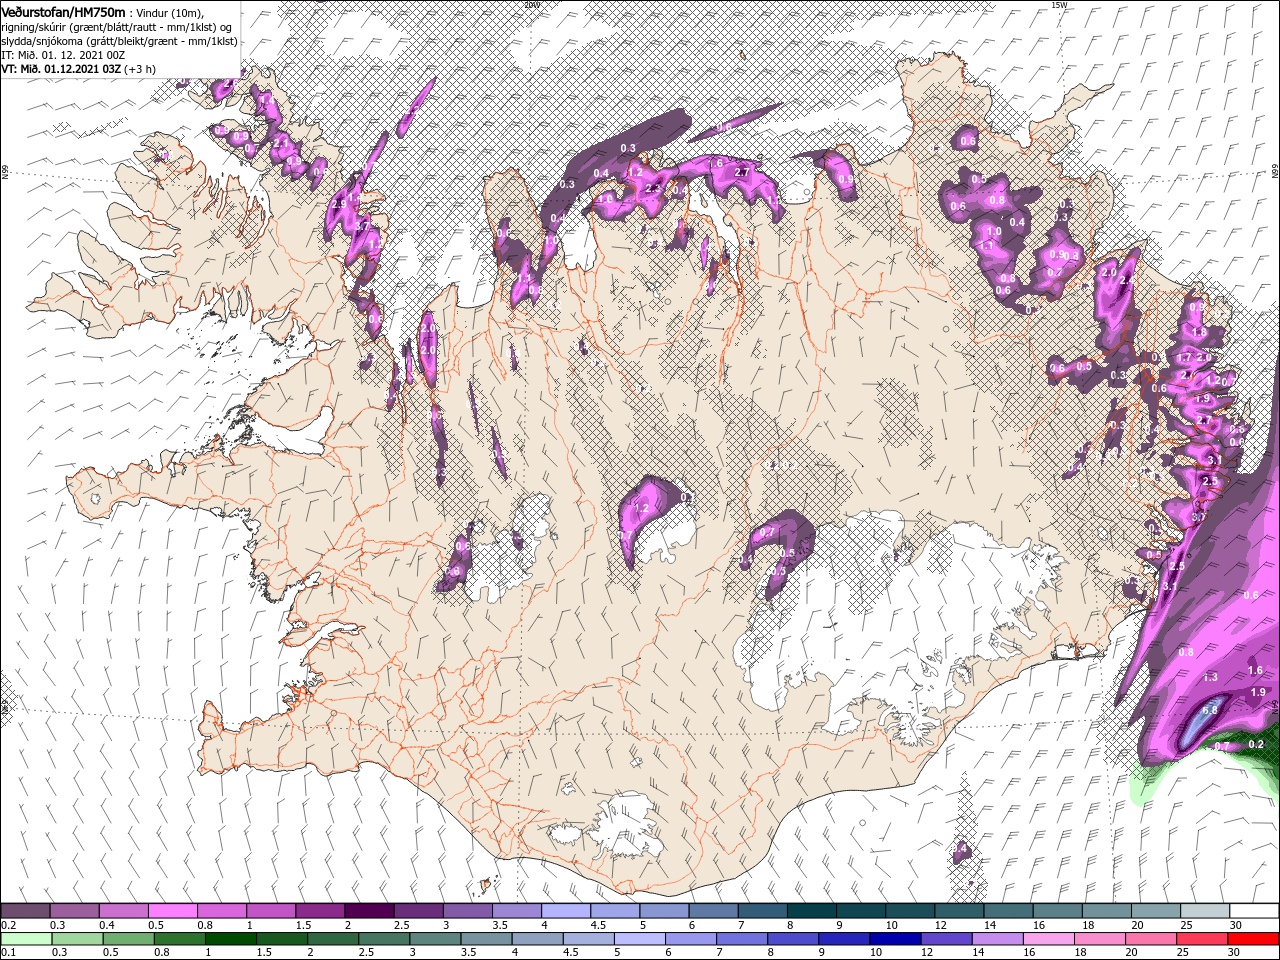Click the Veðurstofan/HM750m map title
1280x960 pixels.
pos(64,11)
